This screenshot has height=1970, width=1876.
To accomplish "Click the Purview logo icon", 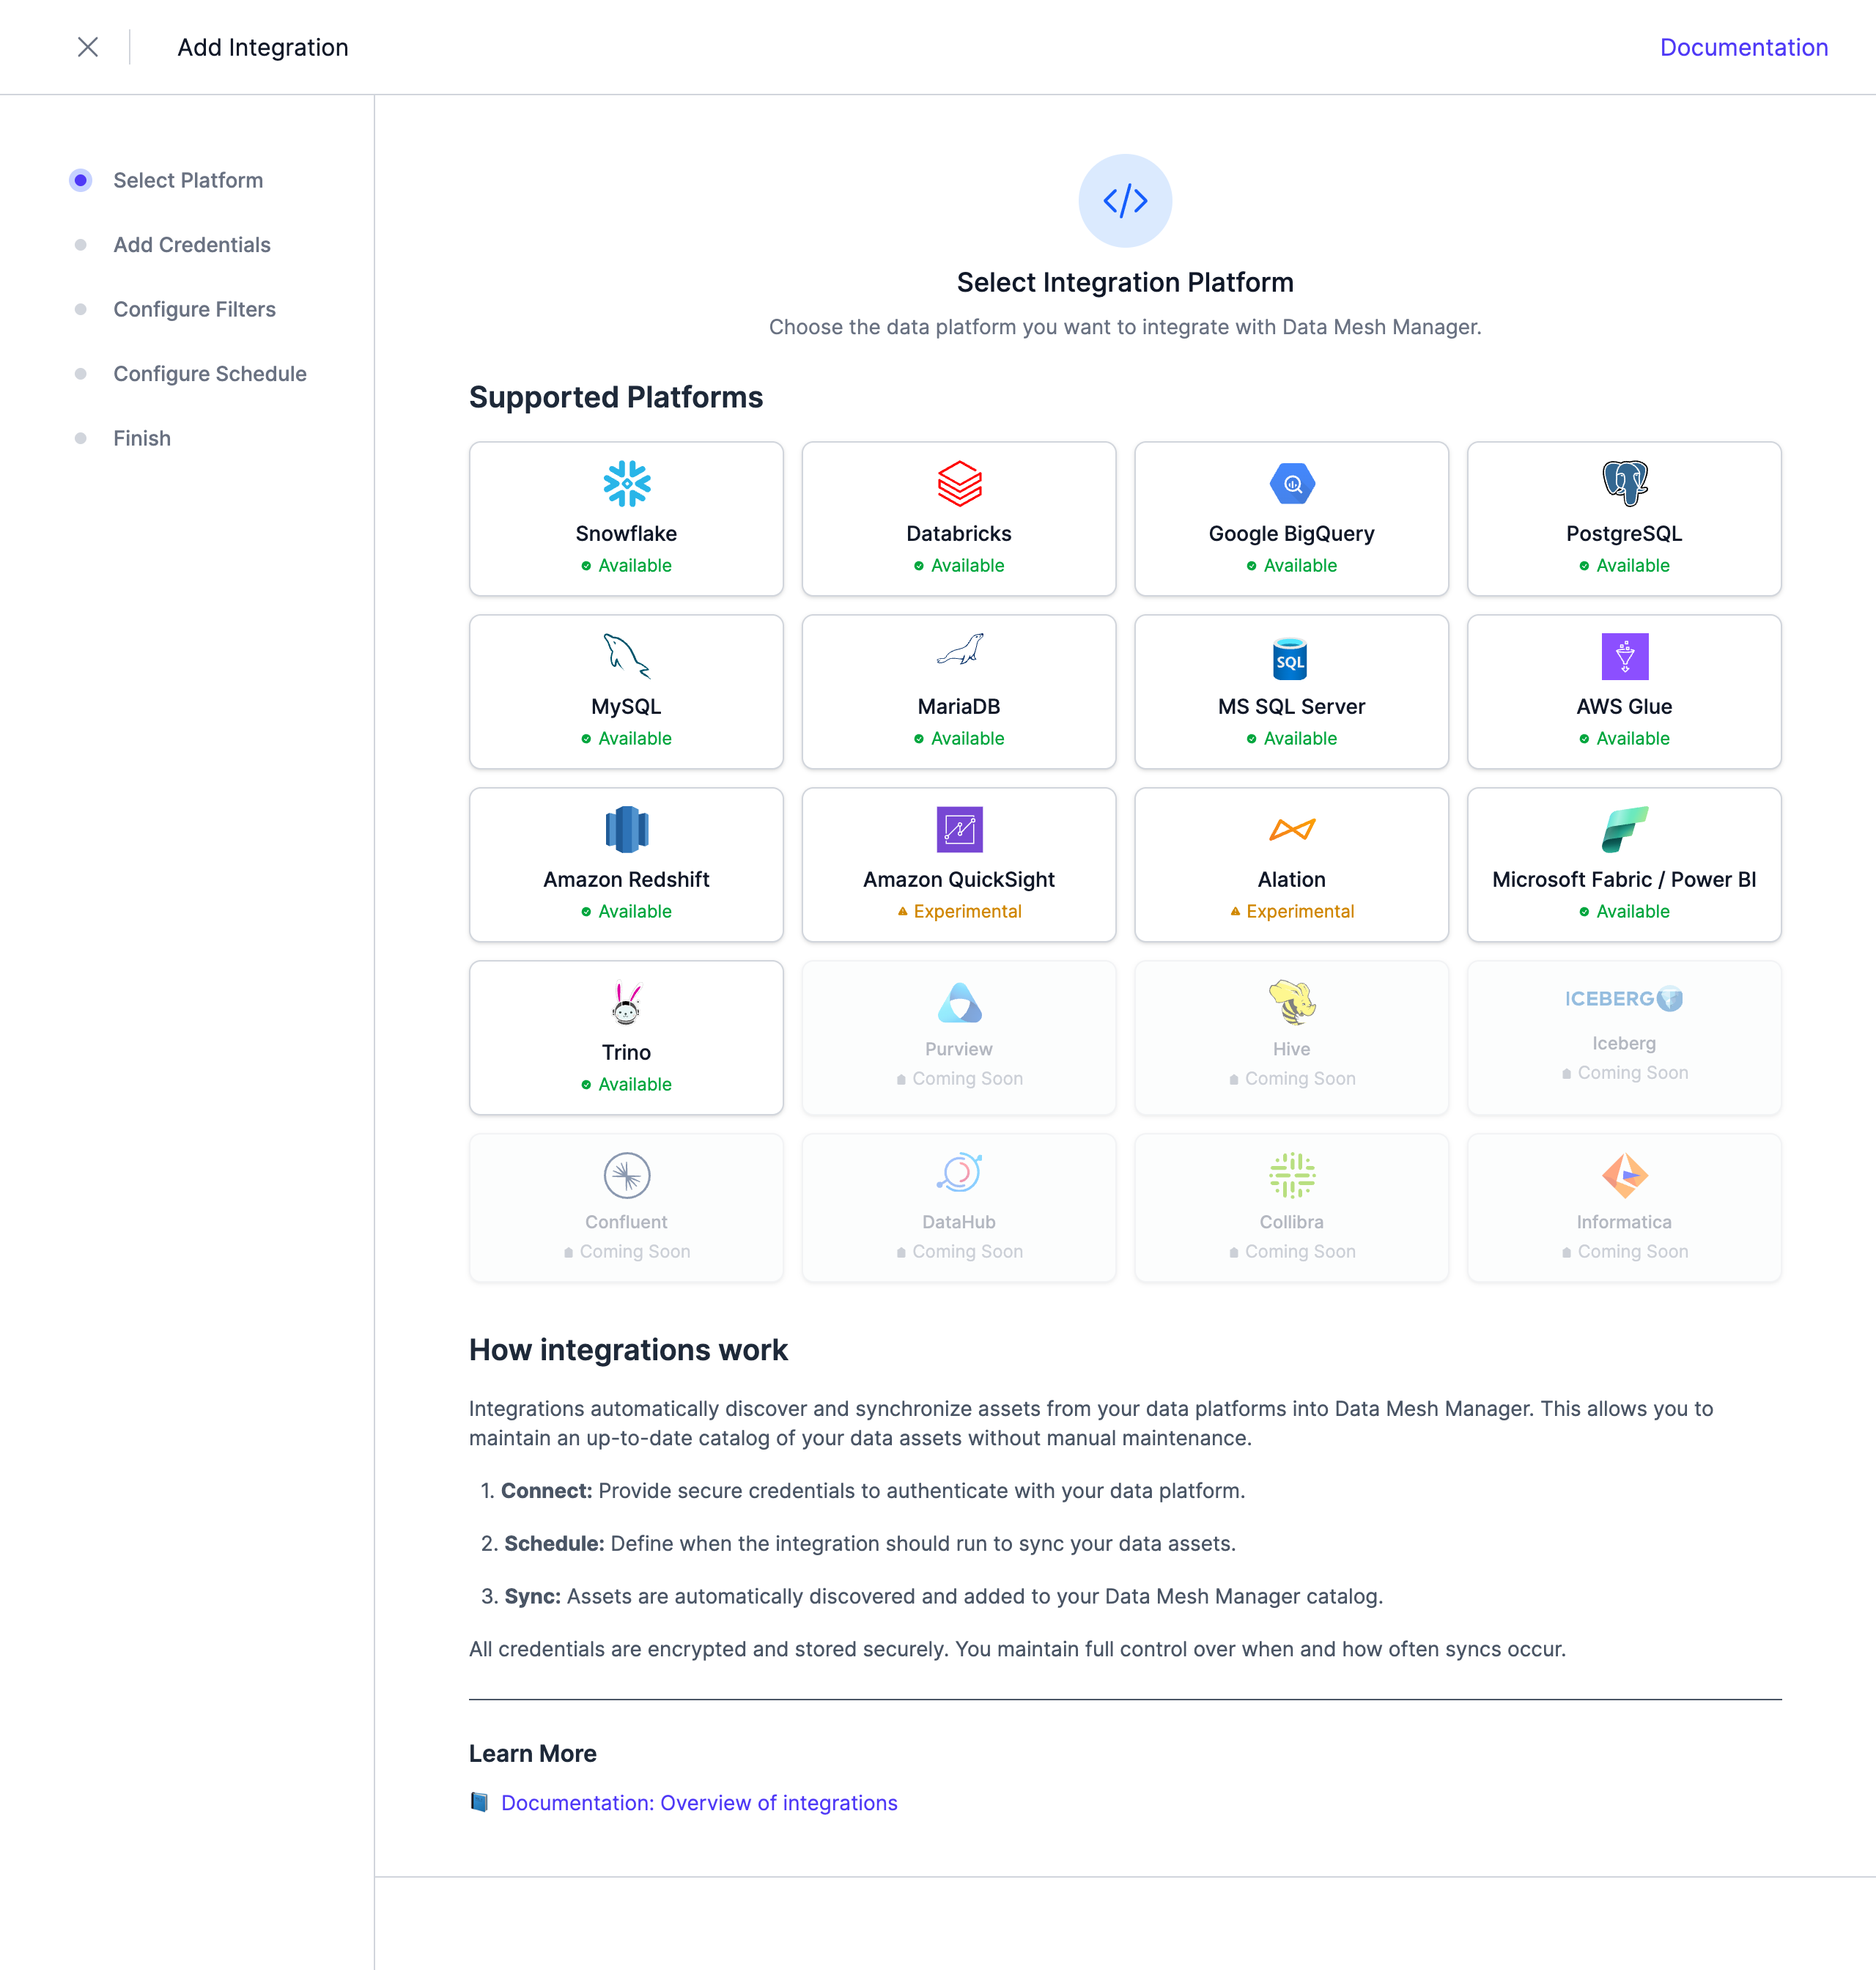I will pos(959,1003).
